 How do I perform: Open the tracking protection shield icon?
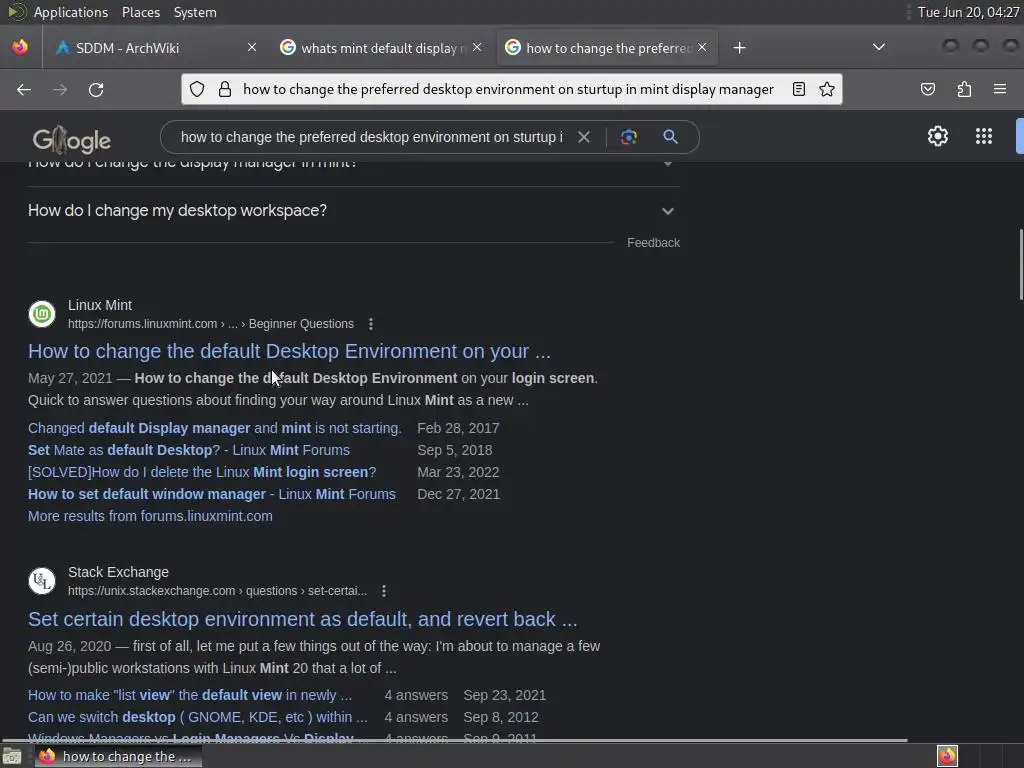(197, 89)
